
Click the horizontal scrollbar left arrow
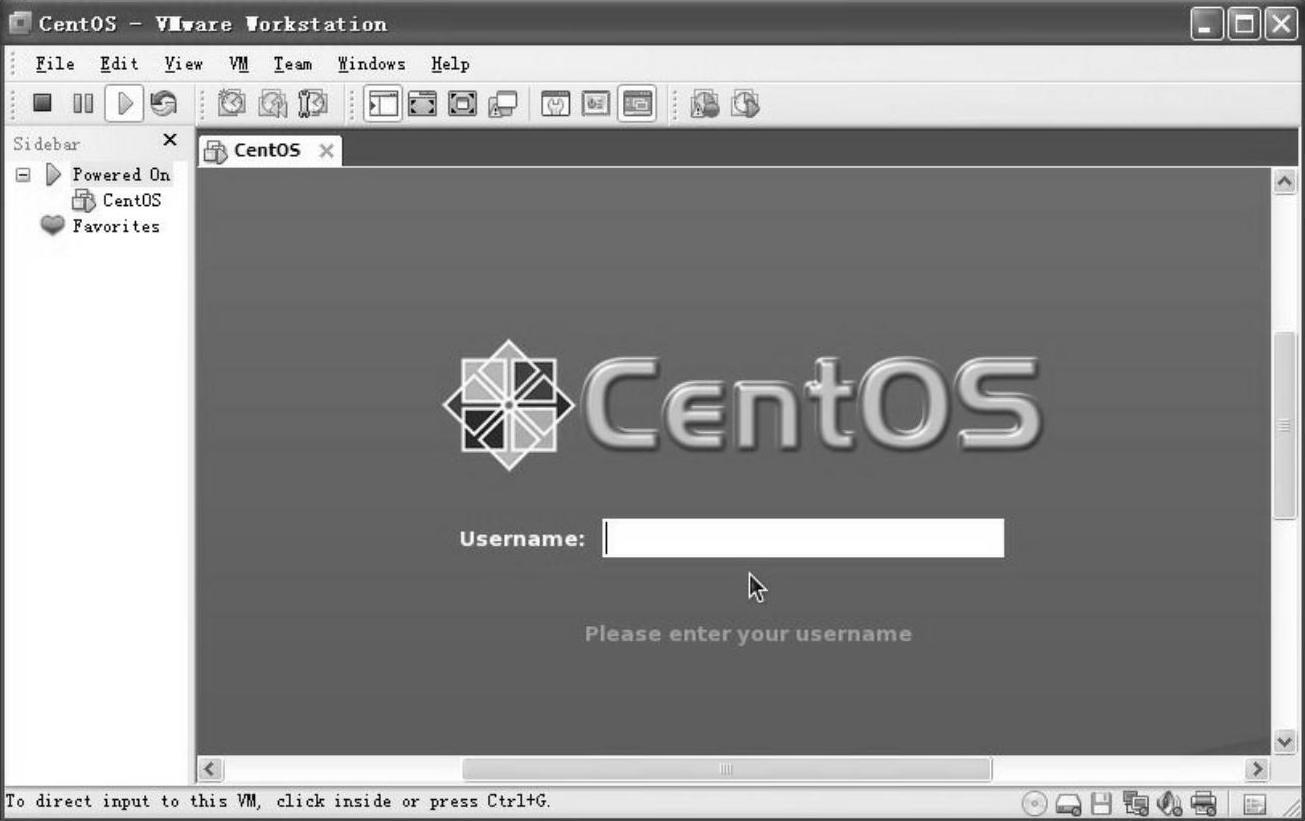(x=210, y=769)
